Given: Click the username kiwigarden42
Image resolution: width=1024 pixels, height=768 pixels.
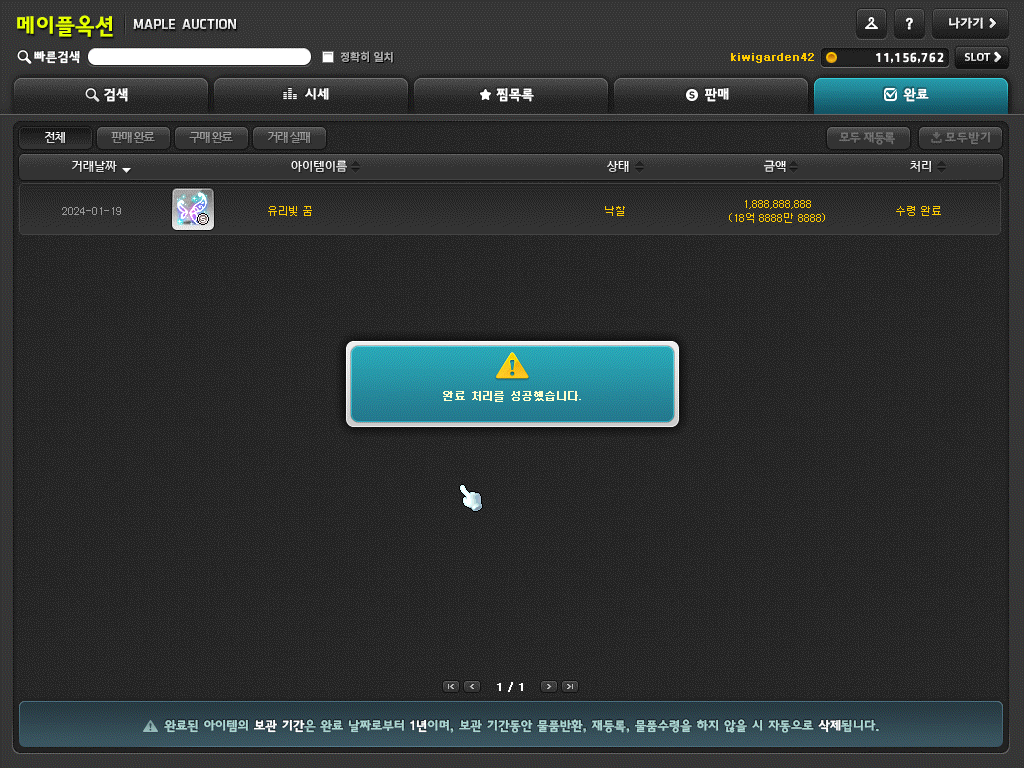Looking at the screenshot, I should click(x=772, y=57).
